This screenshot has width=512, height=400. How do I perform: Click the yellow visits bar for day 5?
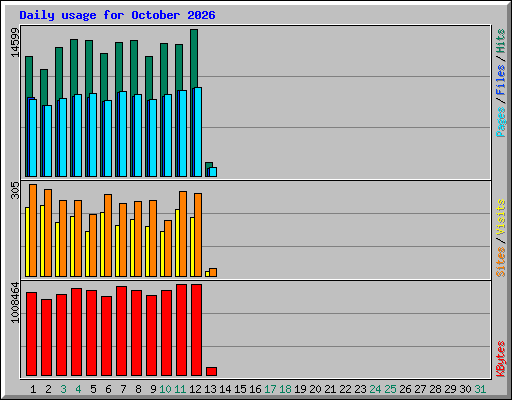(x=87, y=254)
